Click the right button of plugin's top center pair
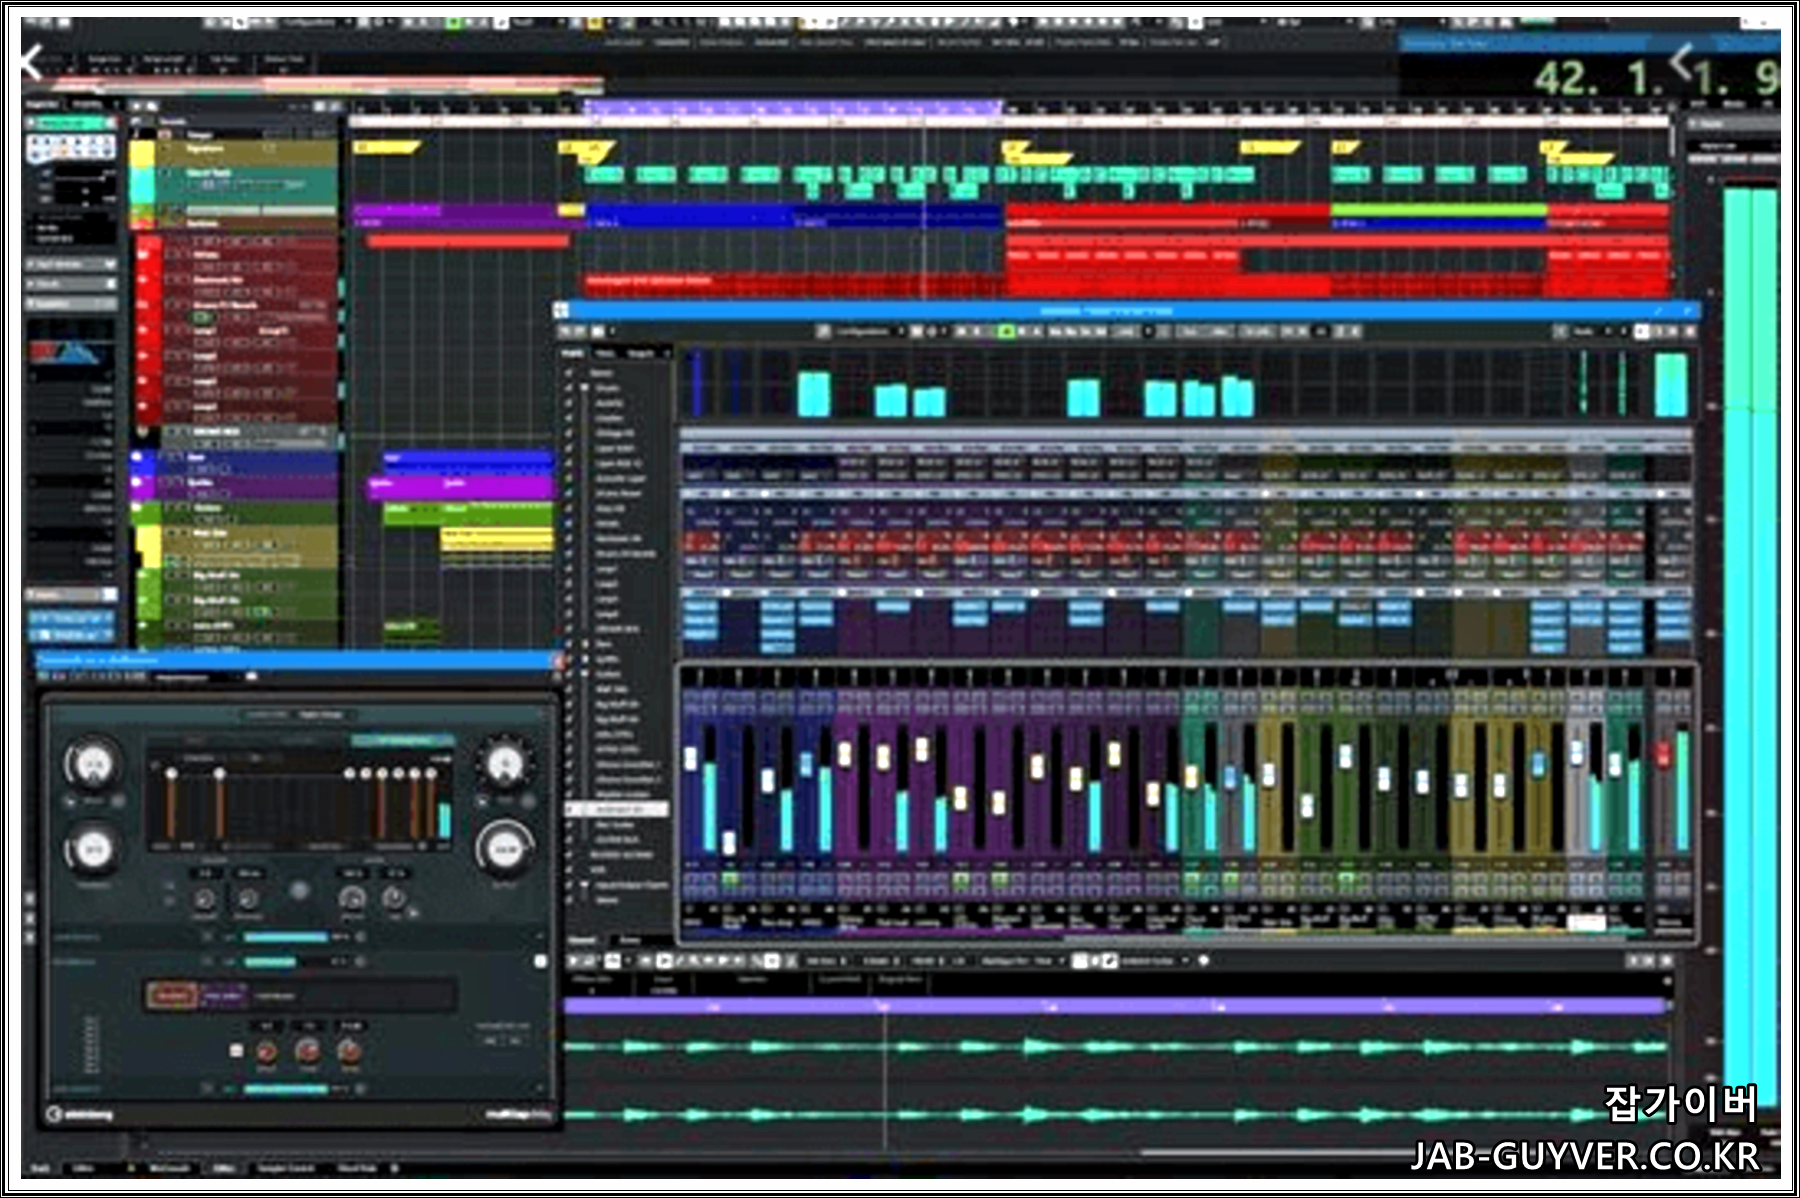This screenshot has height=1198, width=1800. tap(320, 715)
